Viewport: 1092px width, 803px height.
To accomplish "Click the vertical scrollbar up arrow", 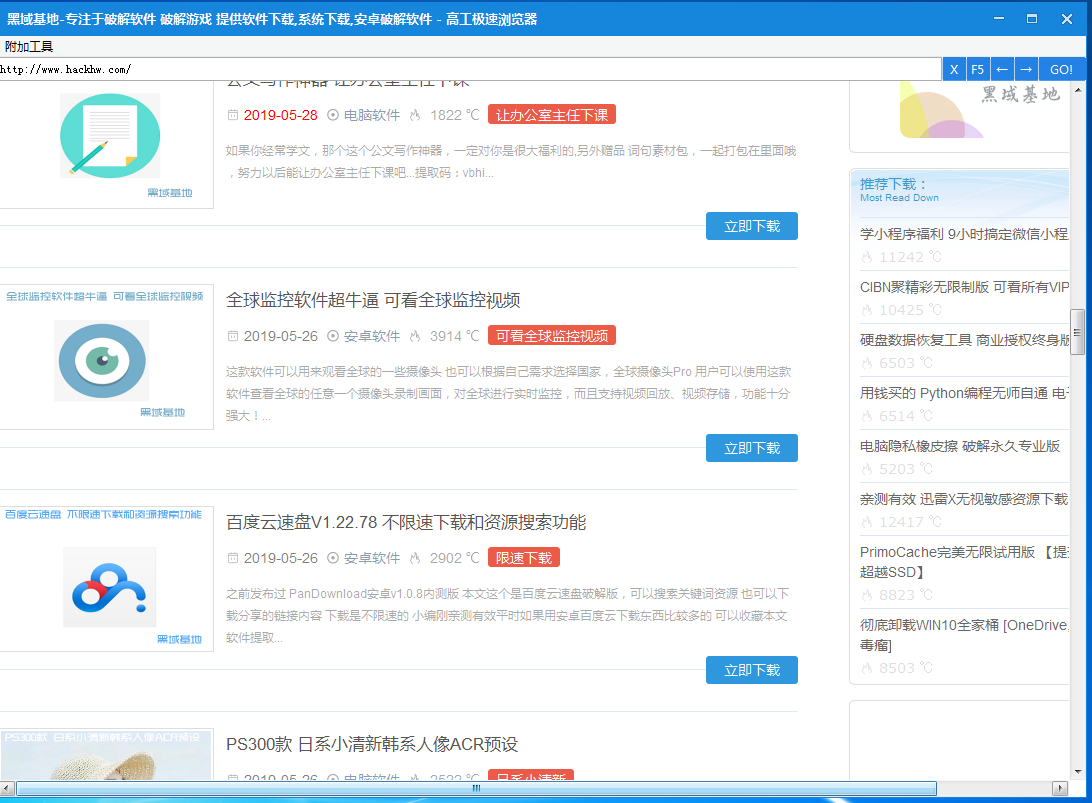I will (x=1078, y=90).
